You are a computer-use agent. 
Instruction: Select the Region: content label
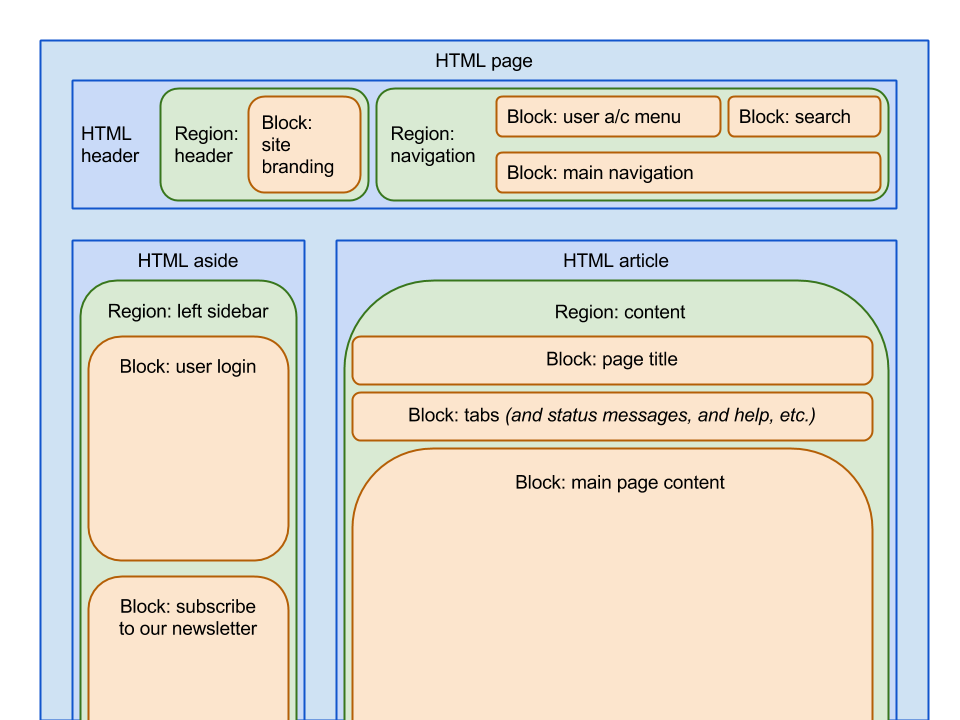click(620, 312)
